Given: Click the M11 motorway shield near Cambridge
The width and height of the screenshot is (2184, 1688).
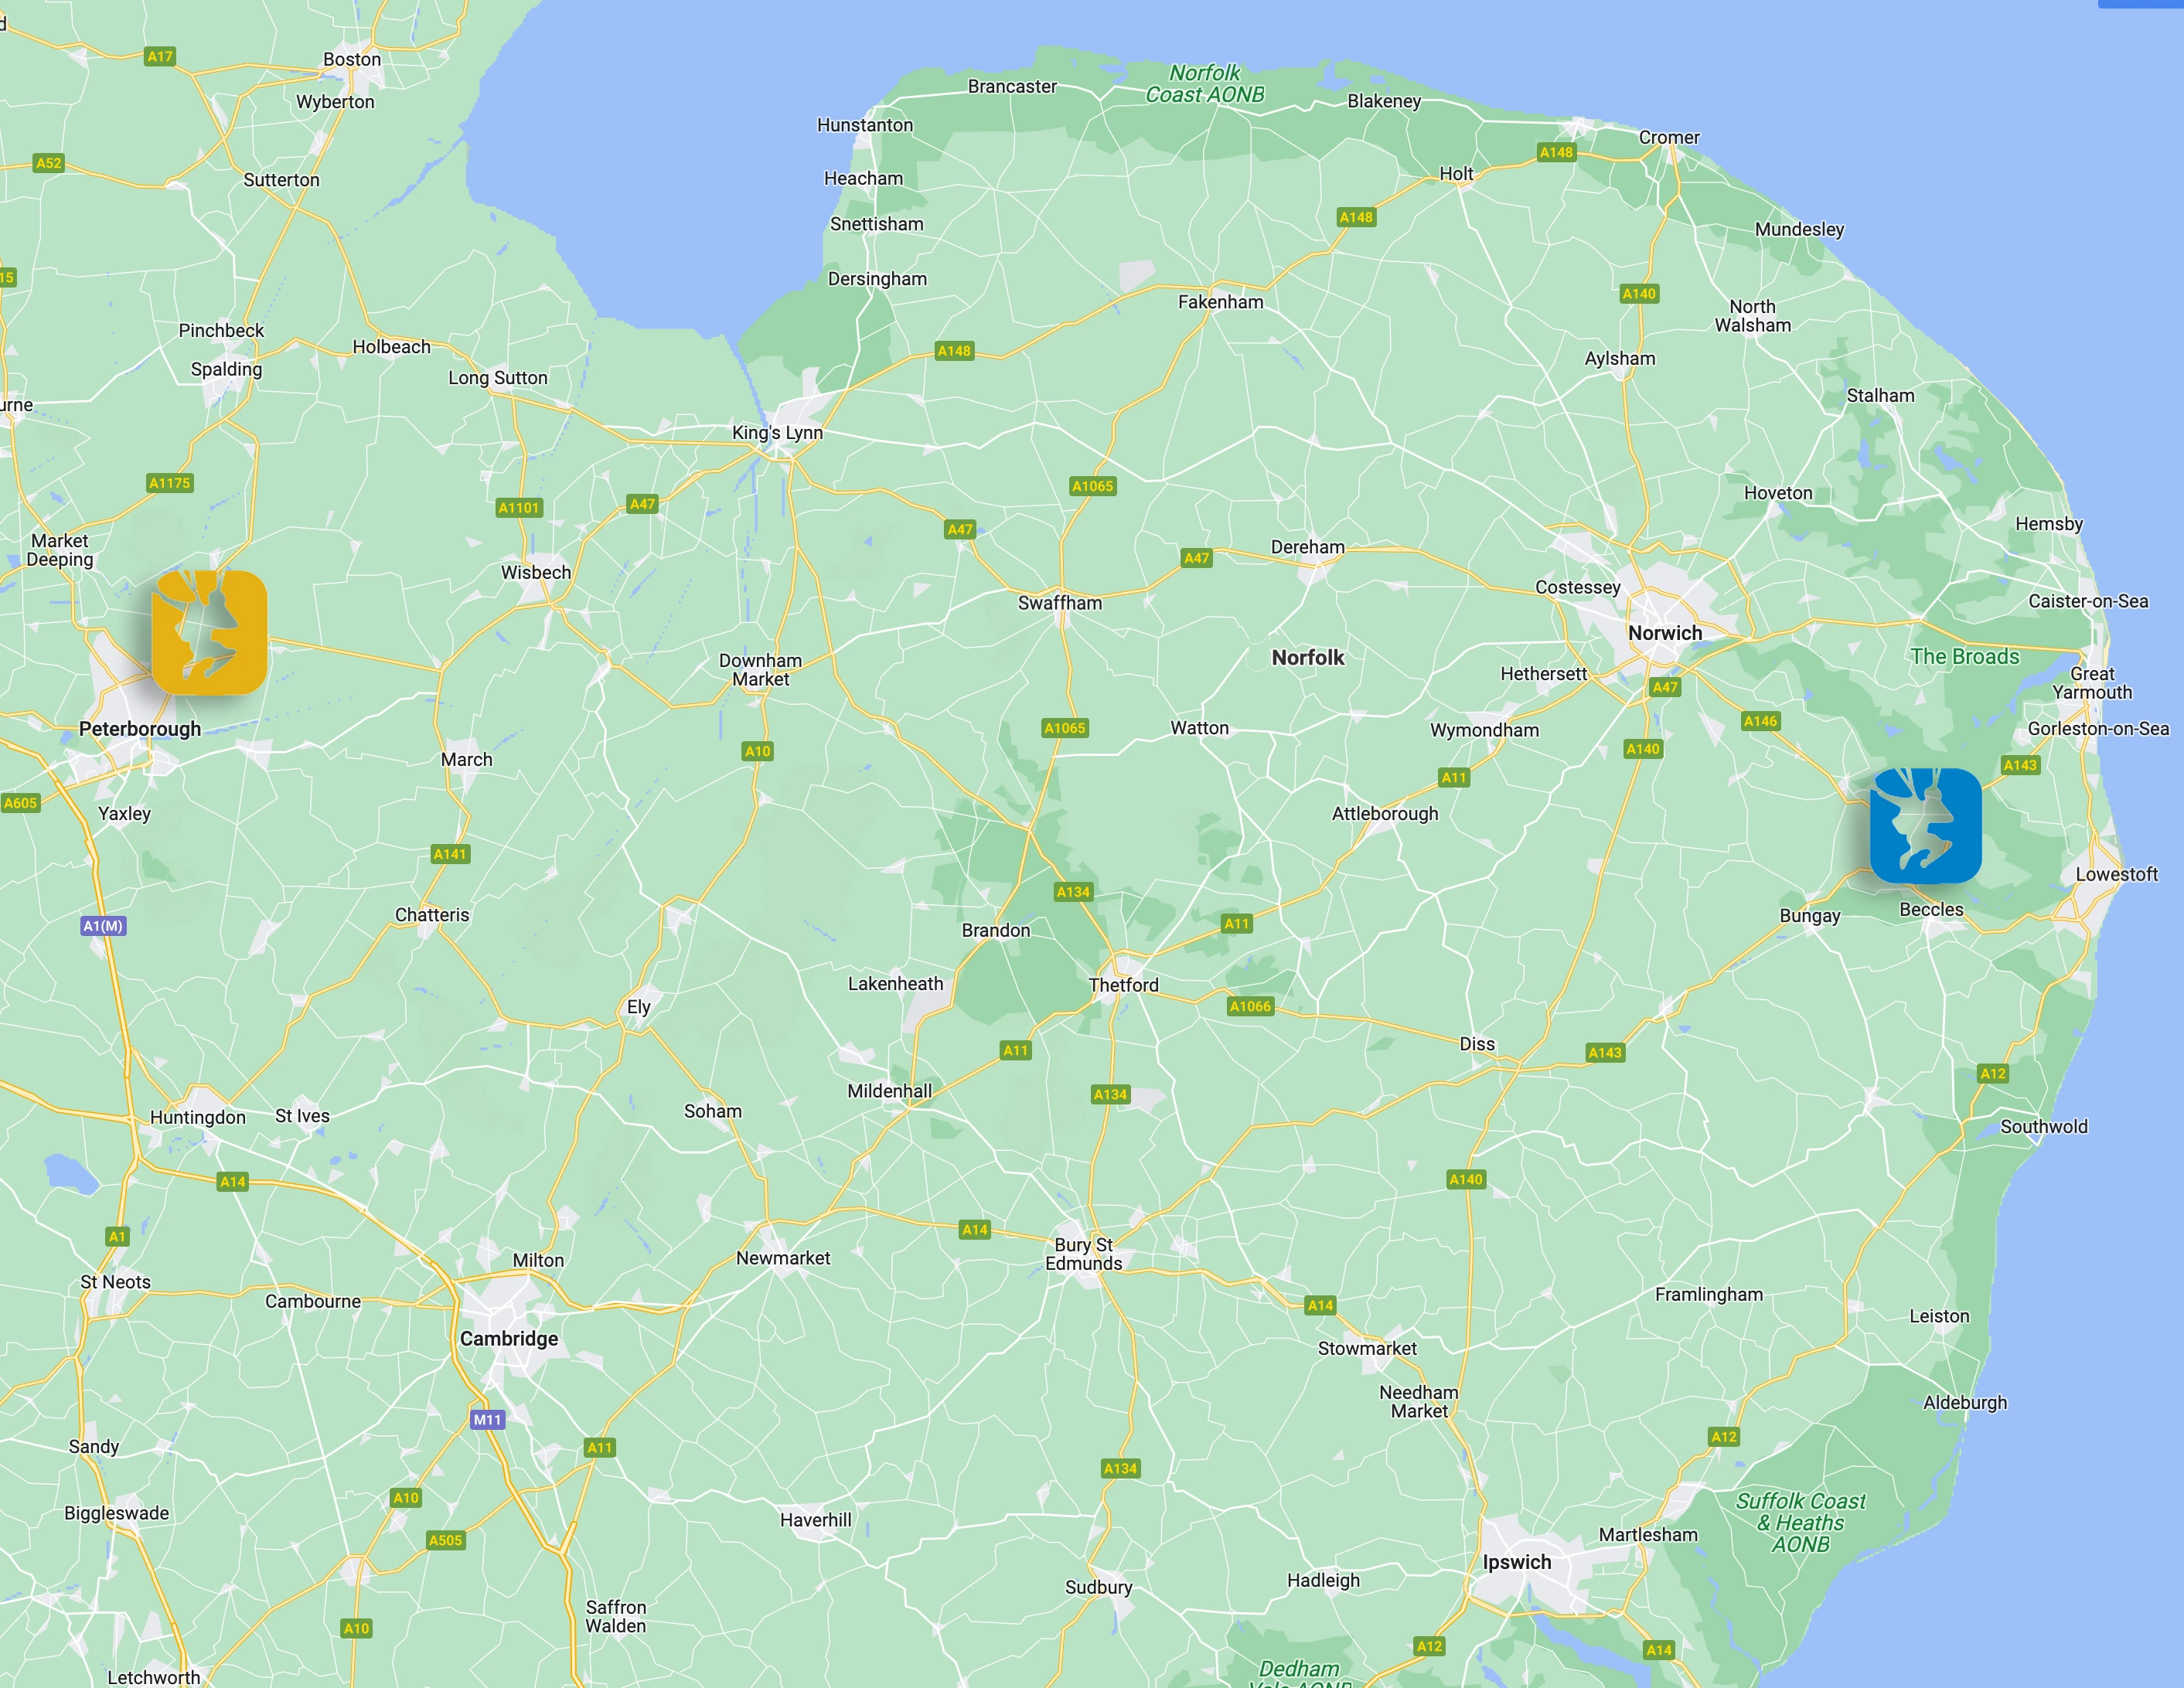Looking at the screenshot, I should [487, 1419].
